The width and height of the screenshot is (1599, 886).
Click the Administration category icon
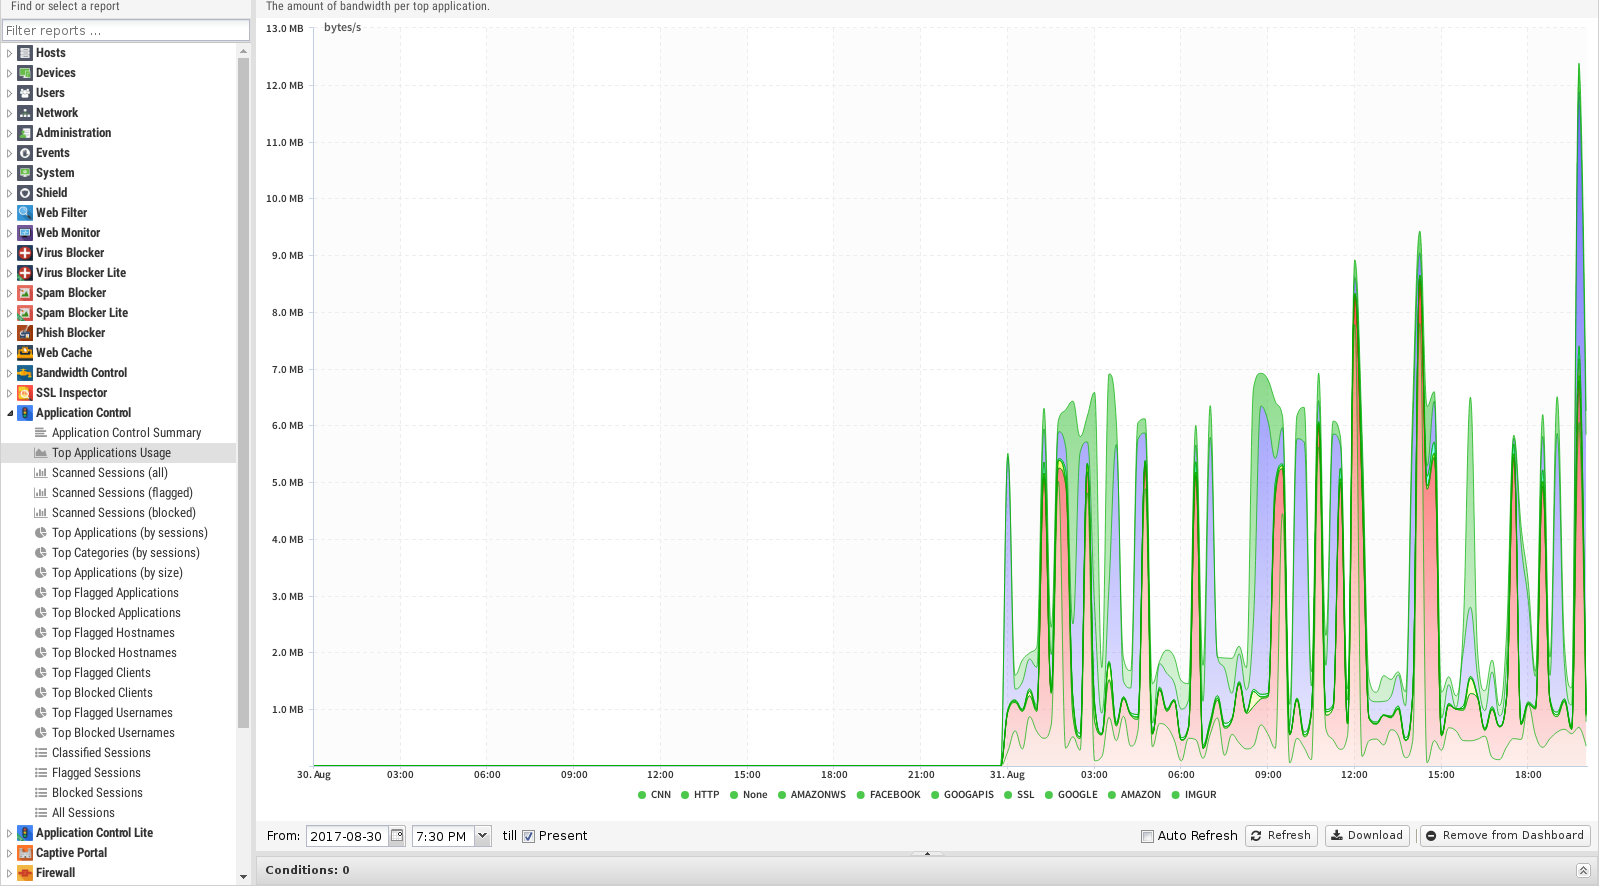[25, 133]
